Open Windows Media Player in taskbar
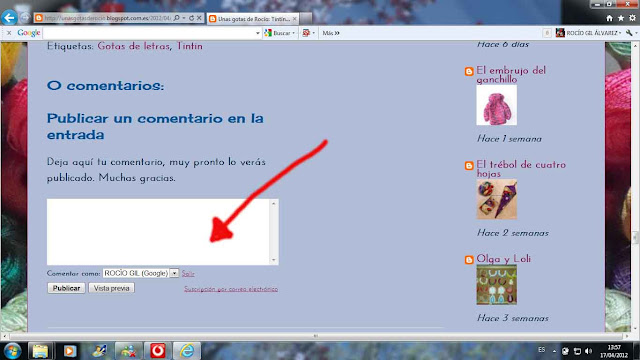Screen dimensions: 640x360 point(69,351)
